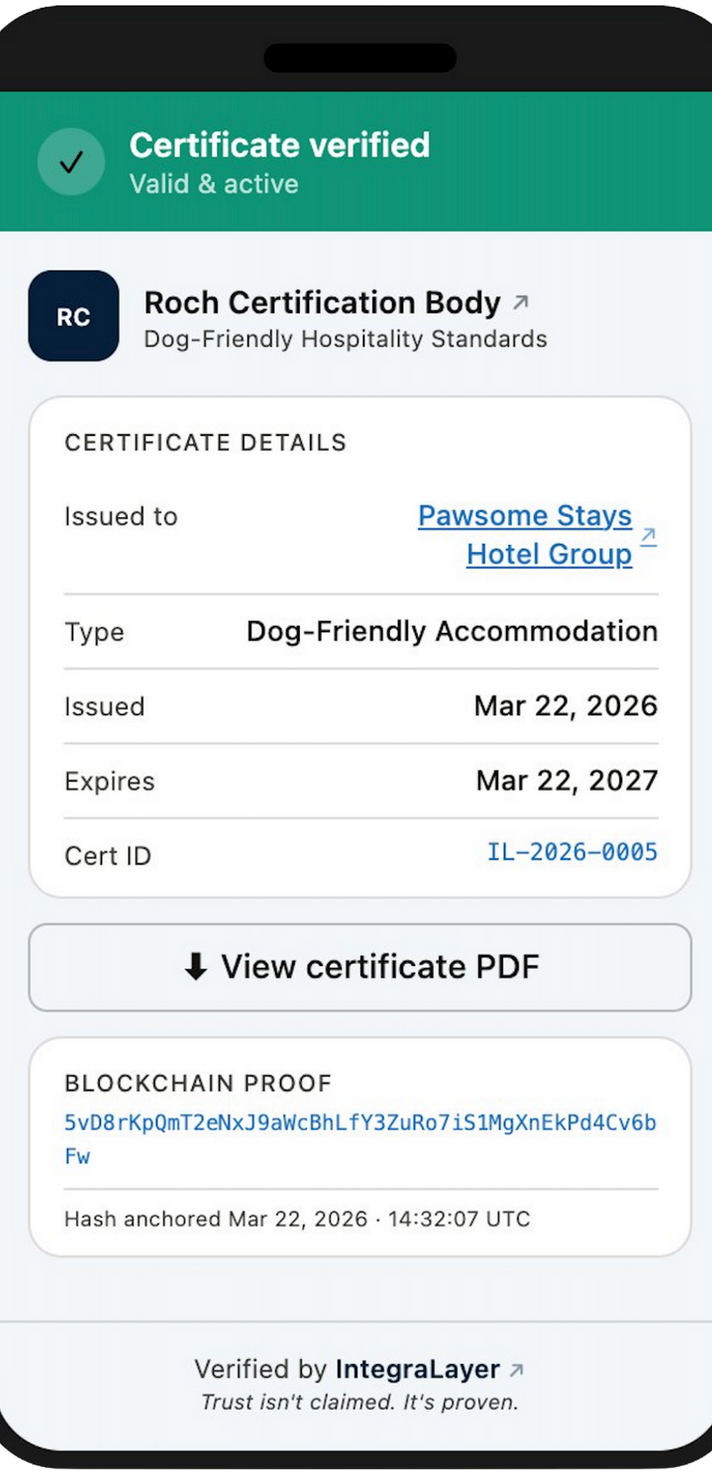The image size is (712, 1478).
Task: Click the RC logo to view the issuer
Action: point(73,315)
